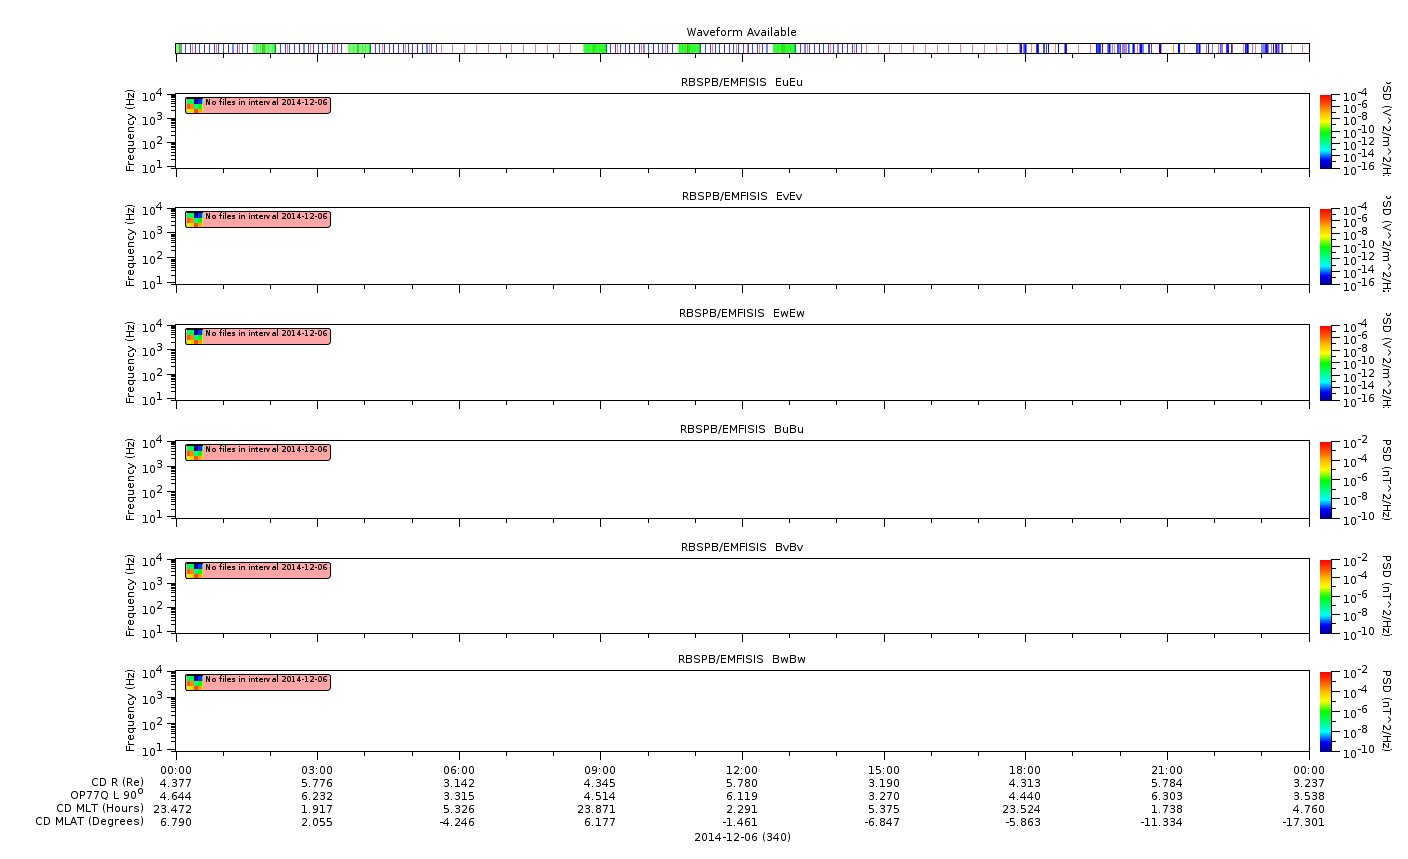Click the spectrogram icon in the EvEv panel
Viewport: 1408px width, 859px height.
point(194,219)
